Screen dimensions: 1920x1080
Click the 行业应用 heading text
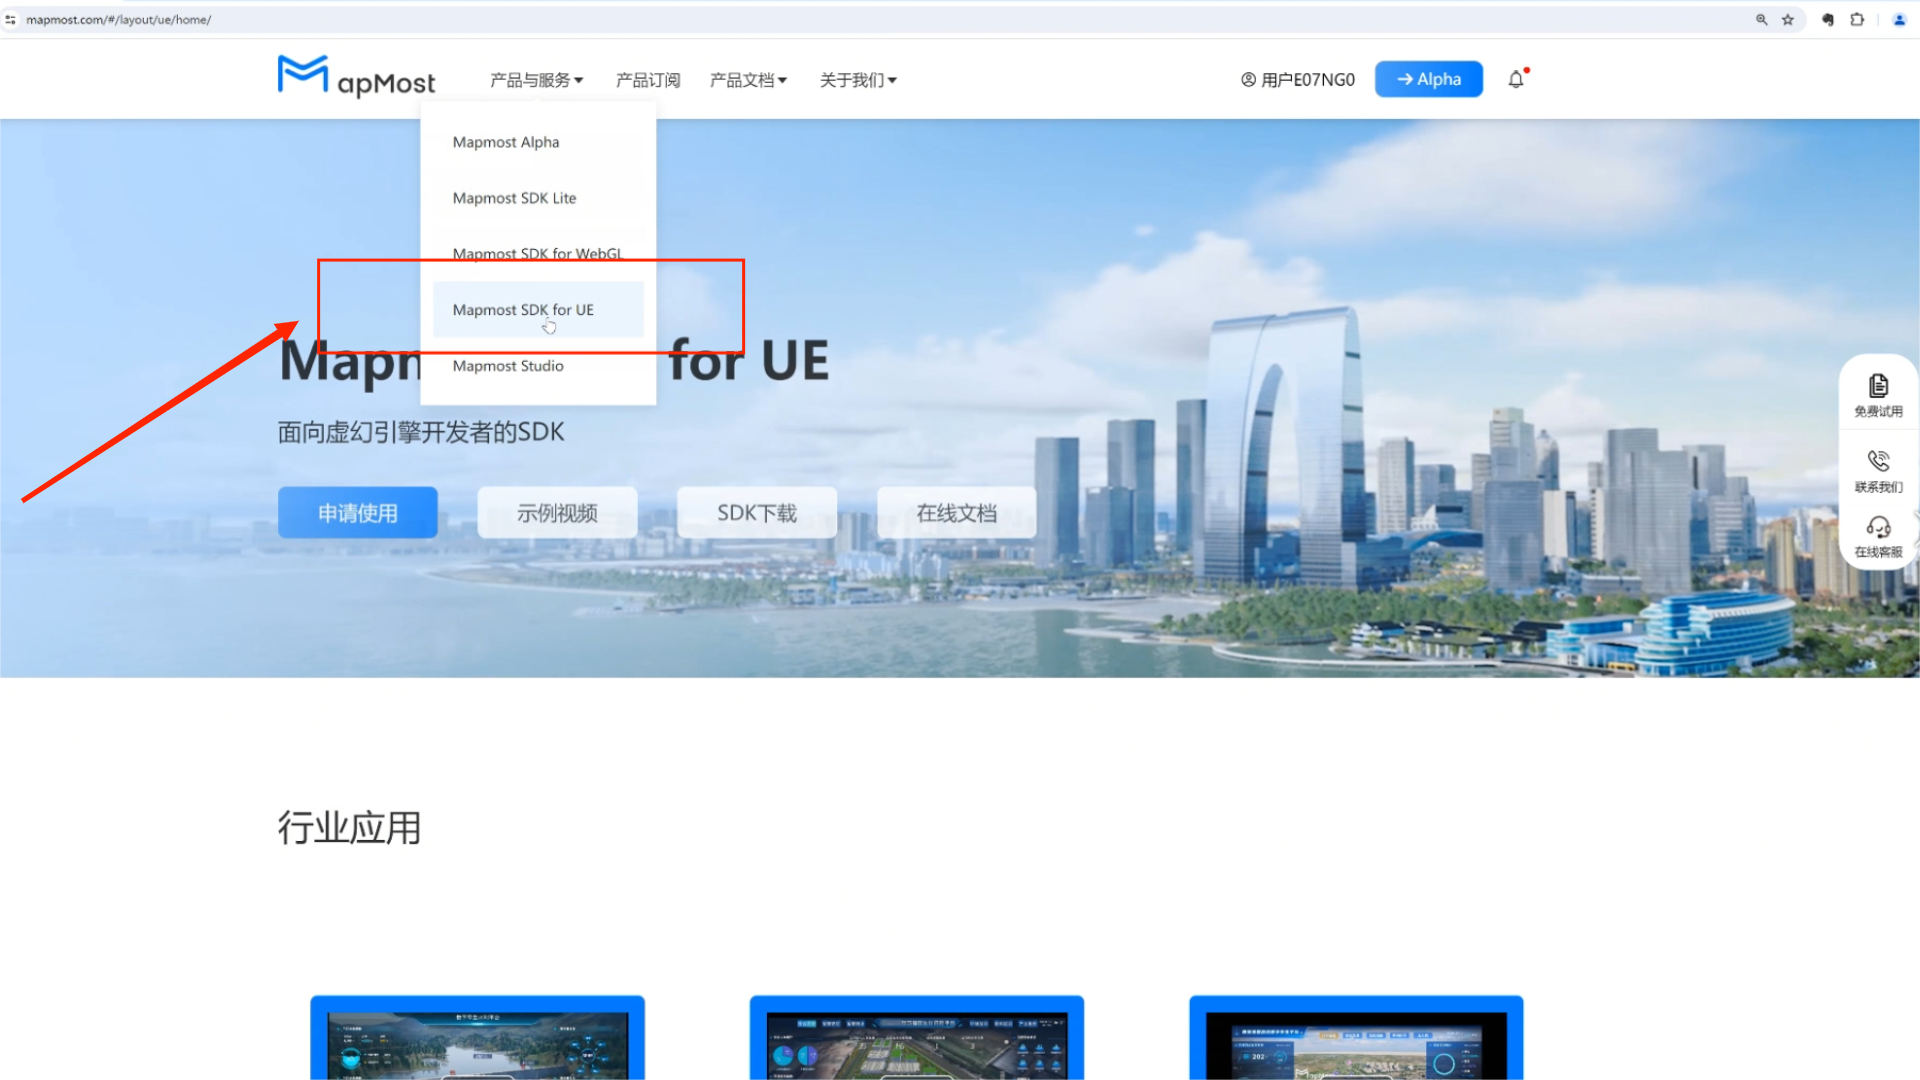[x=349, y=828]
